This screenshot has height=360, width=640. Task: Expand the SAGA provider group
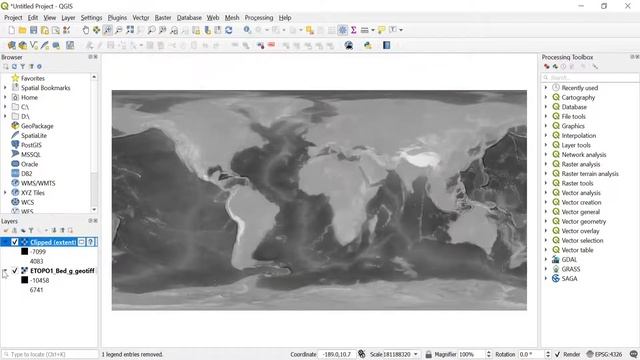point(546,278)
